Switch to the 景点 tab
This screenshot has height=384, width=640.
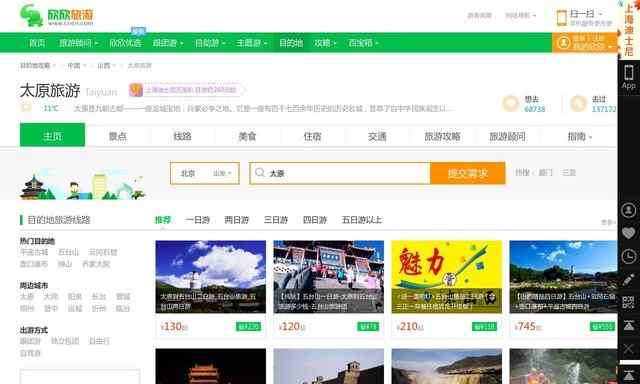pos(118,136)
